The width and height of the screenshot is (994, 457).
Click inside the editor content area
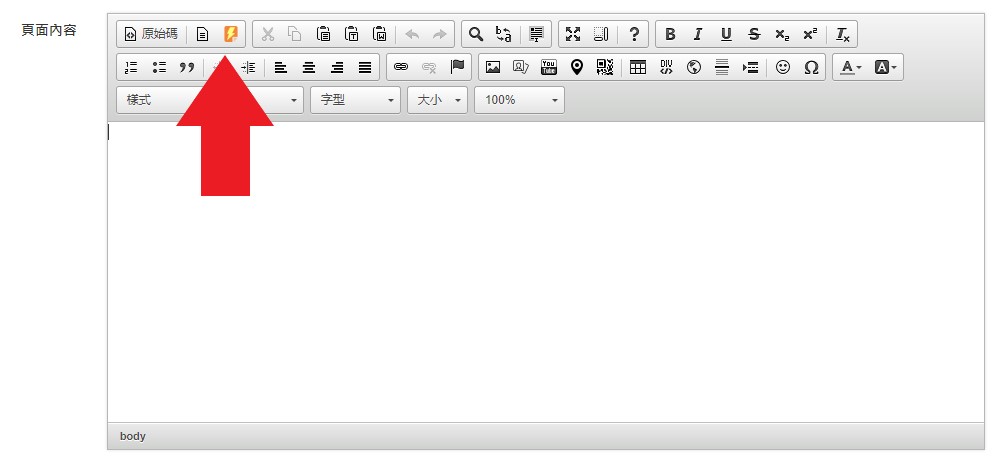546,272
